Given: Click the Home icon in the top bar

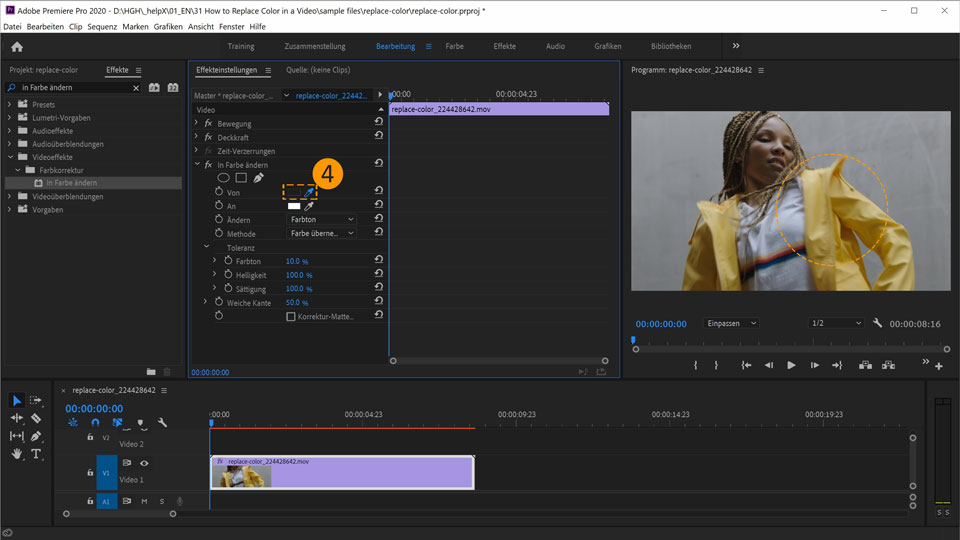Looking at the screenshot, I should [x=17, y=46].
